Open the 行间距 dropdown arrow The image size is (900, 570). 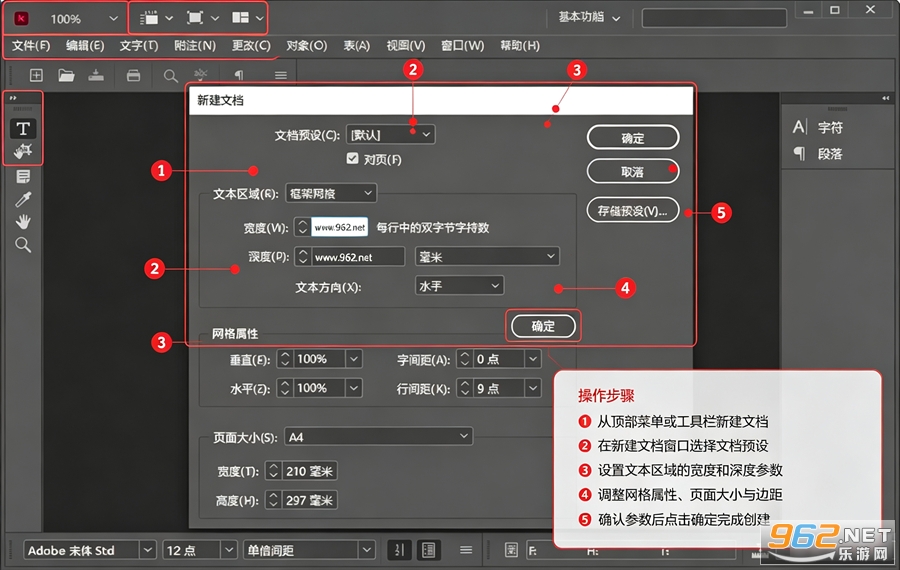coord(533,389)
